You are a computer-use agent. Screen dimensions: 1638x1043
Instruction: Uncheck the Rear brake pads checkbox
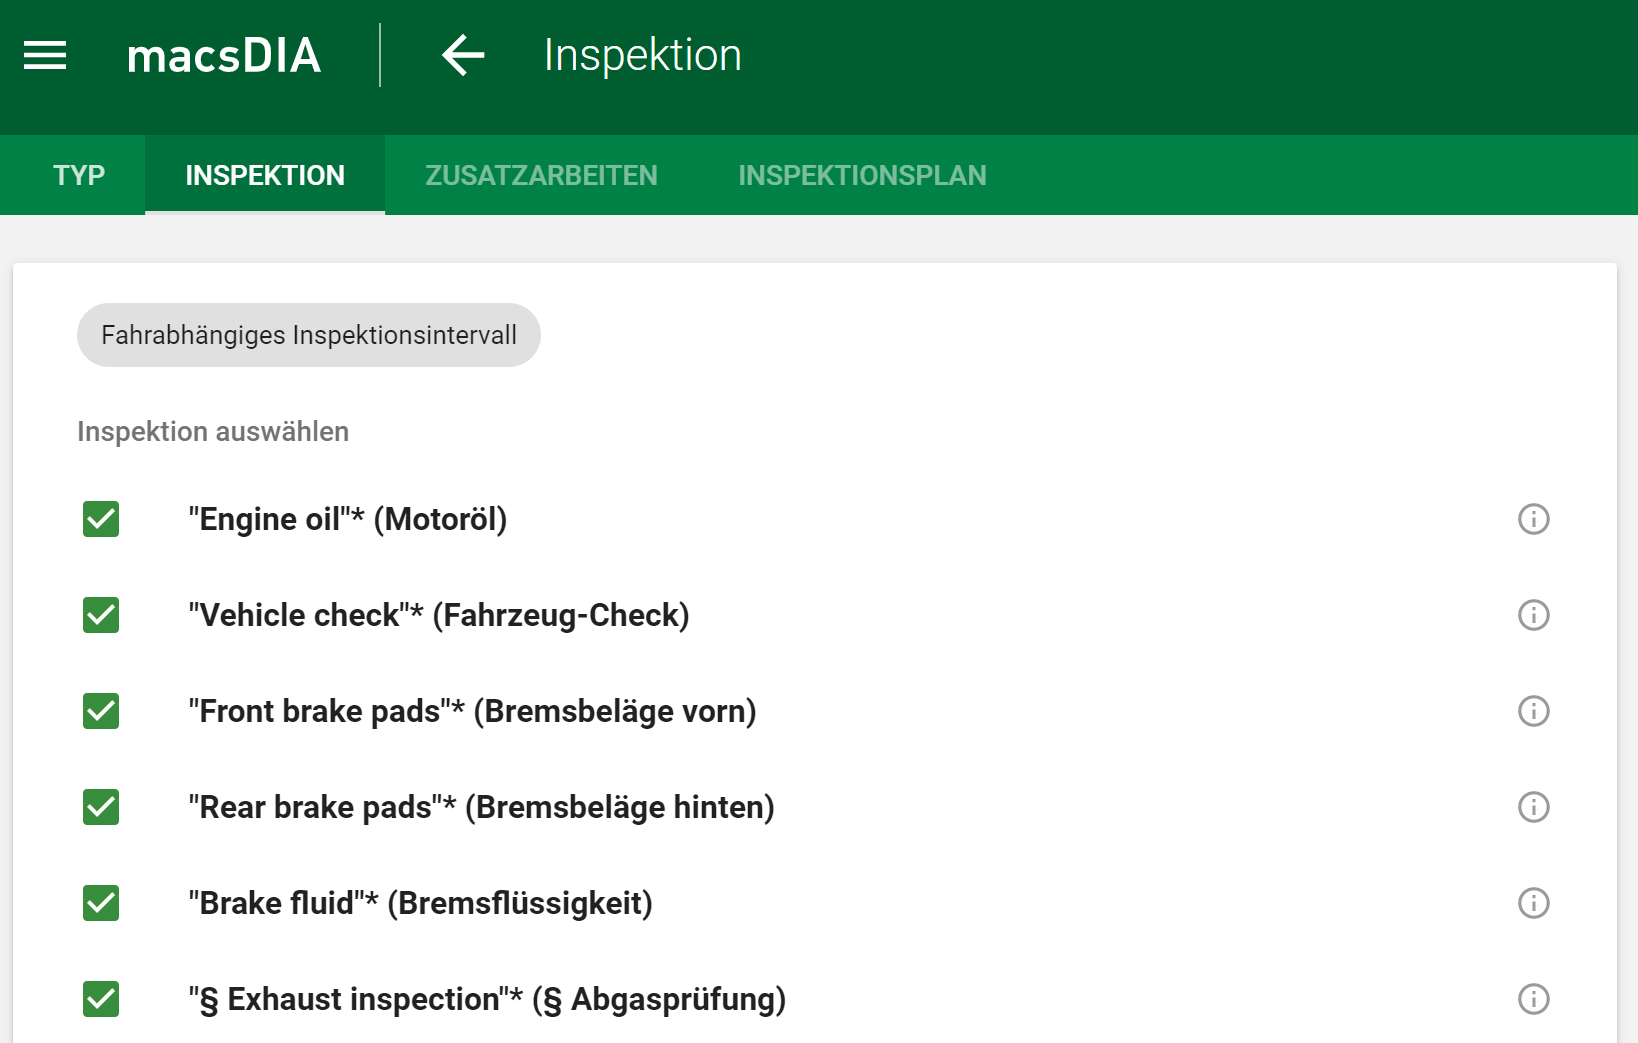pos(101,807)
